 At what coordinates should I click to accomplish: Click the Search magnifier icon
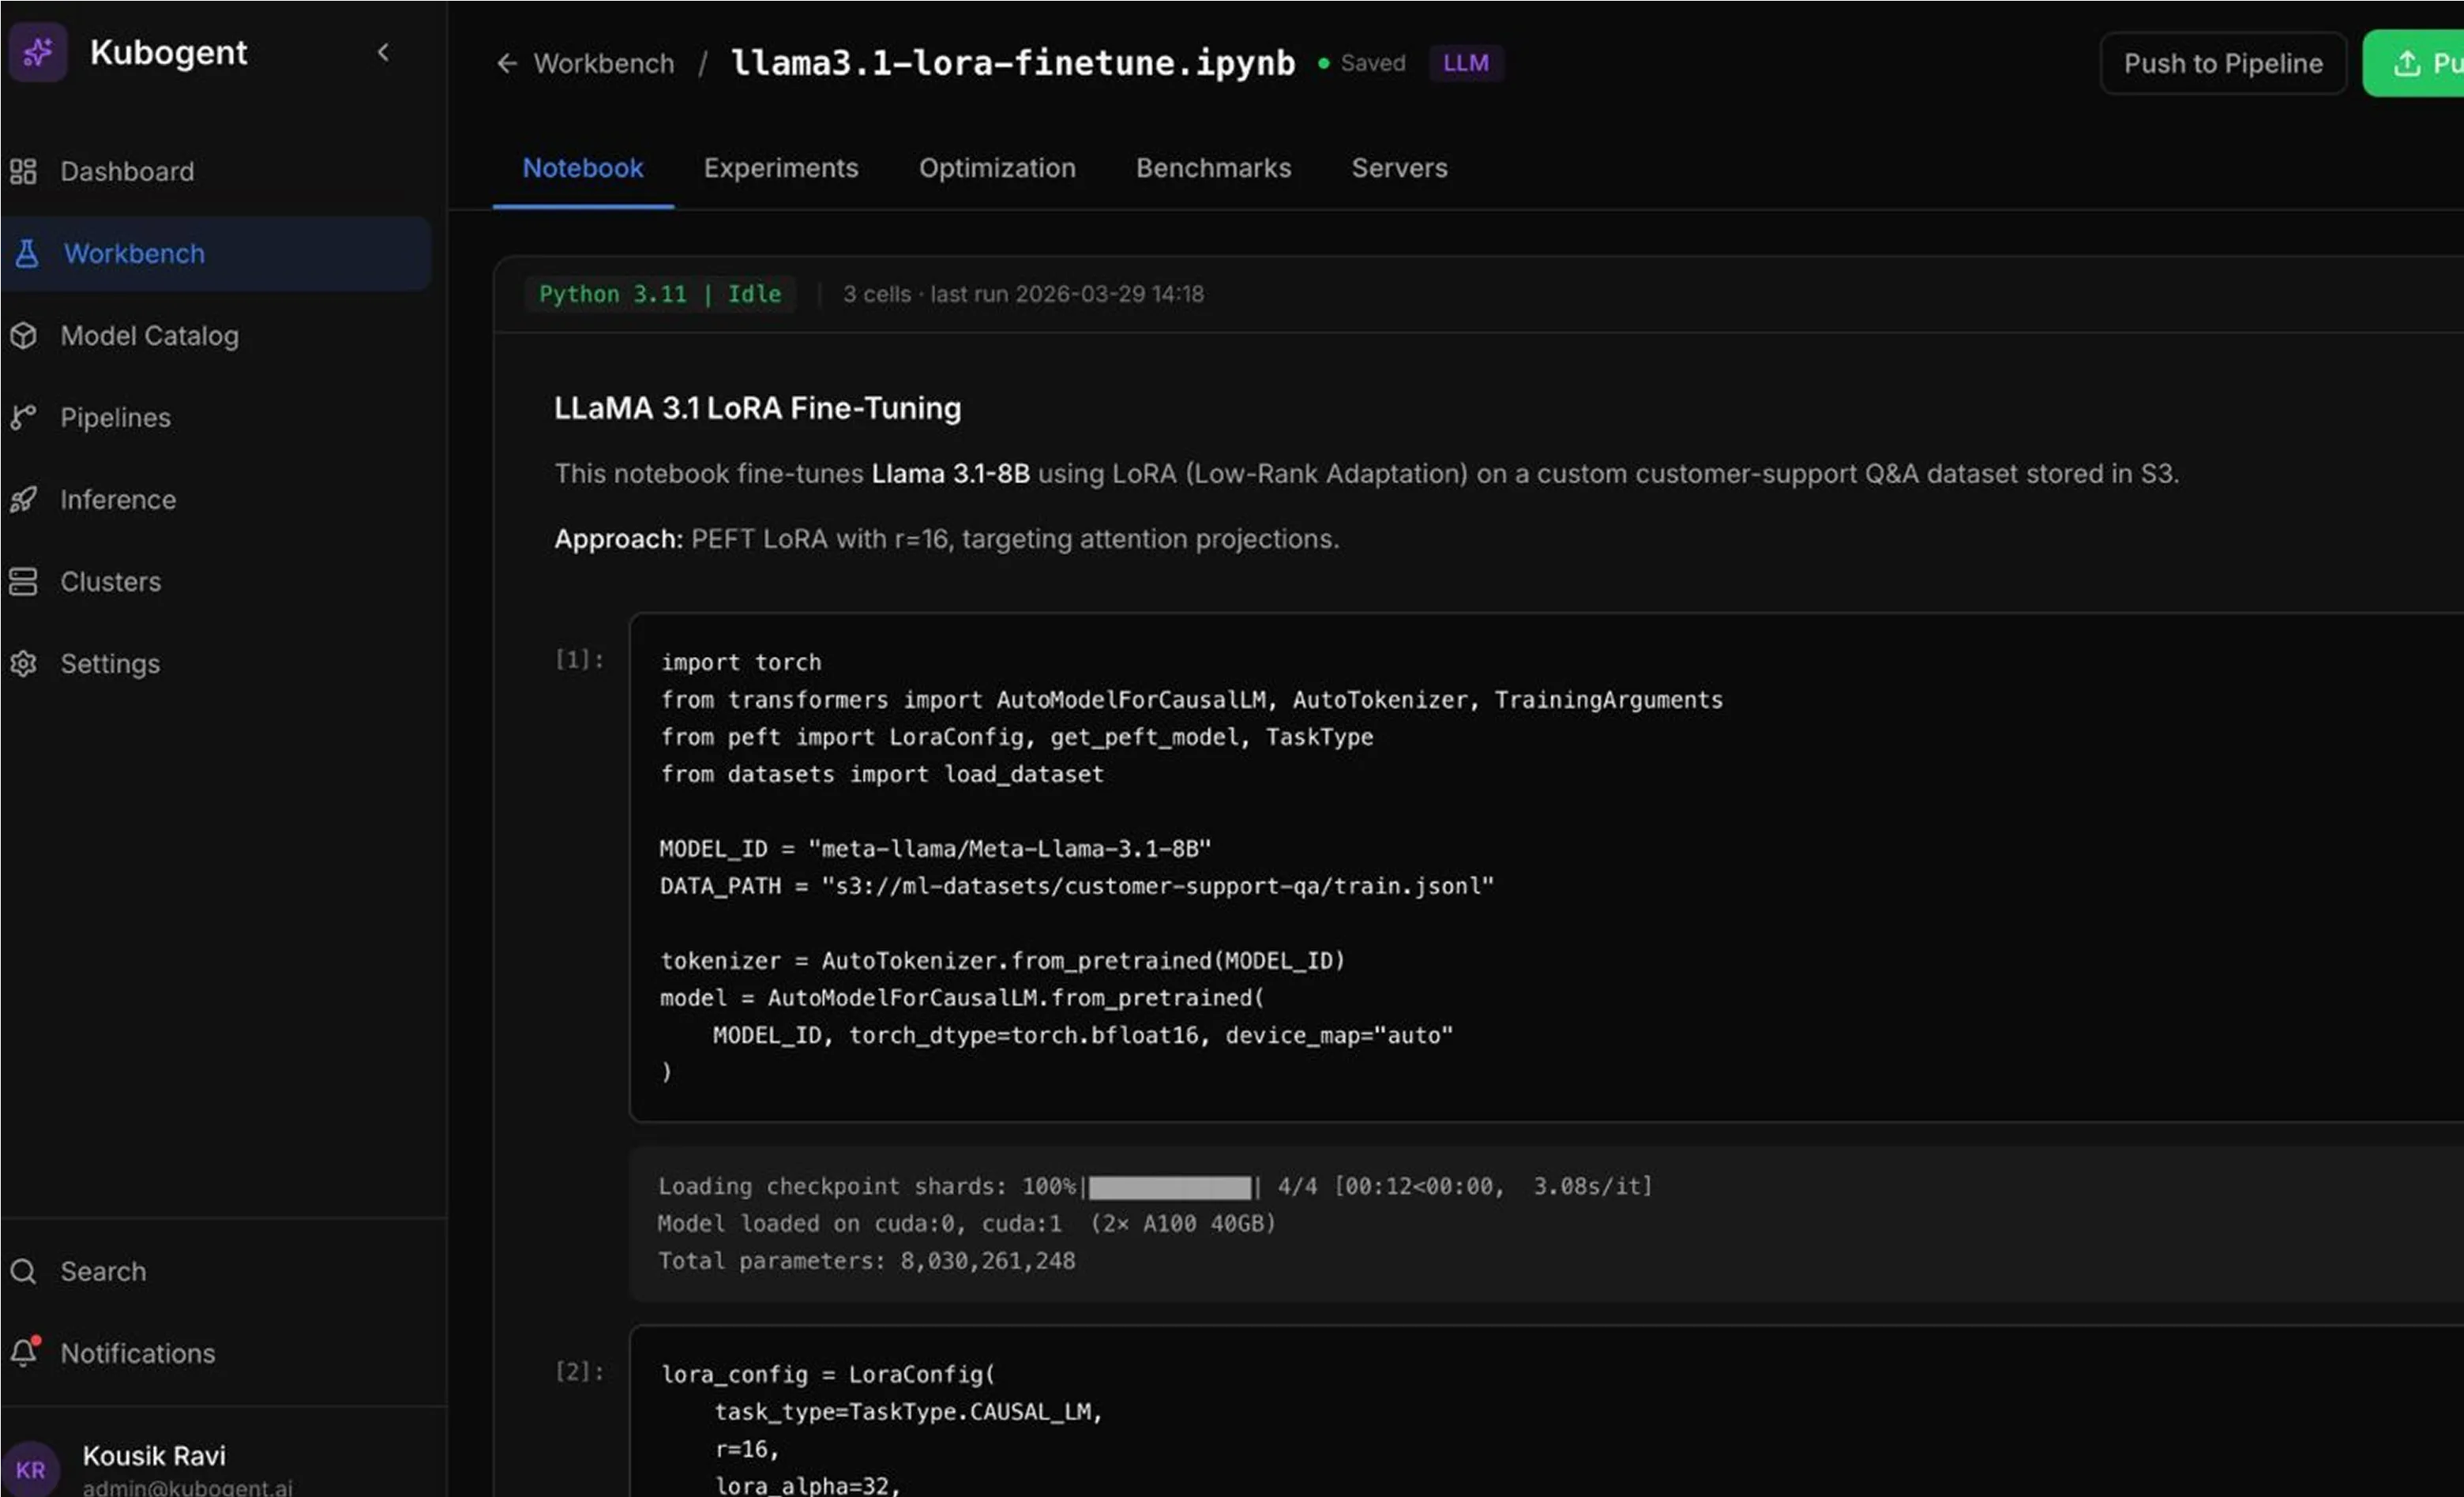(x=23, y=1271)
